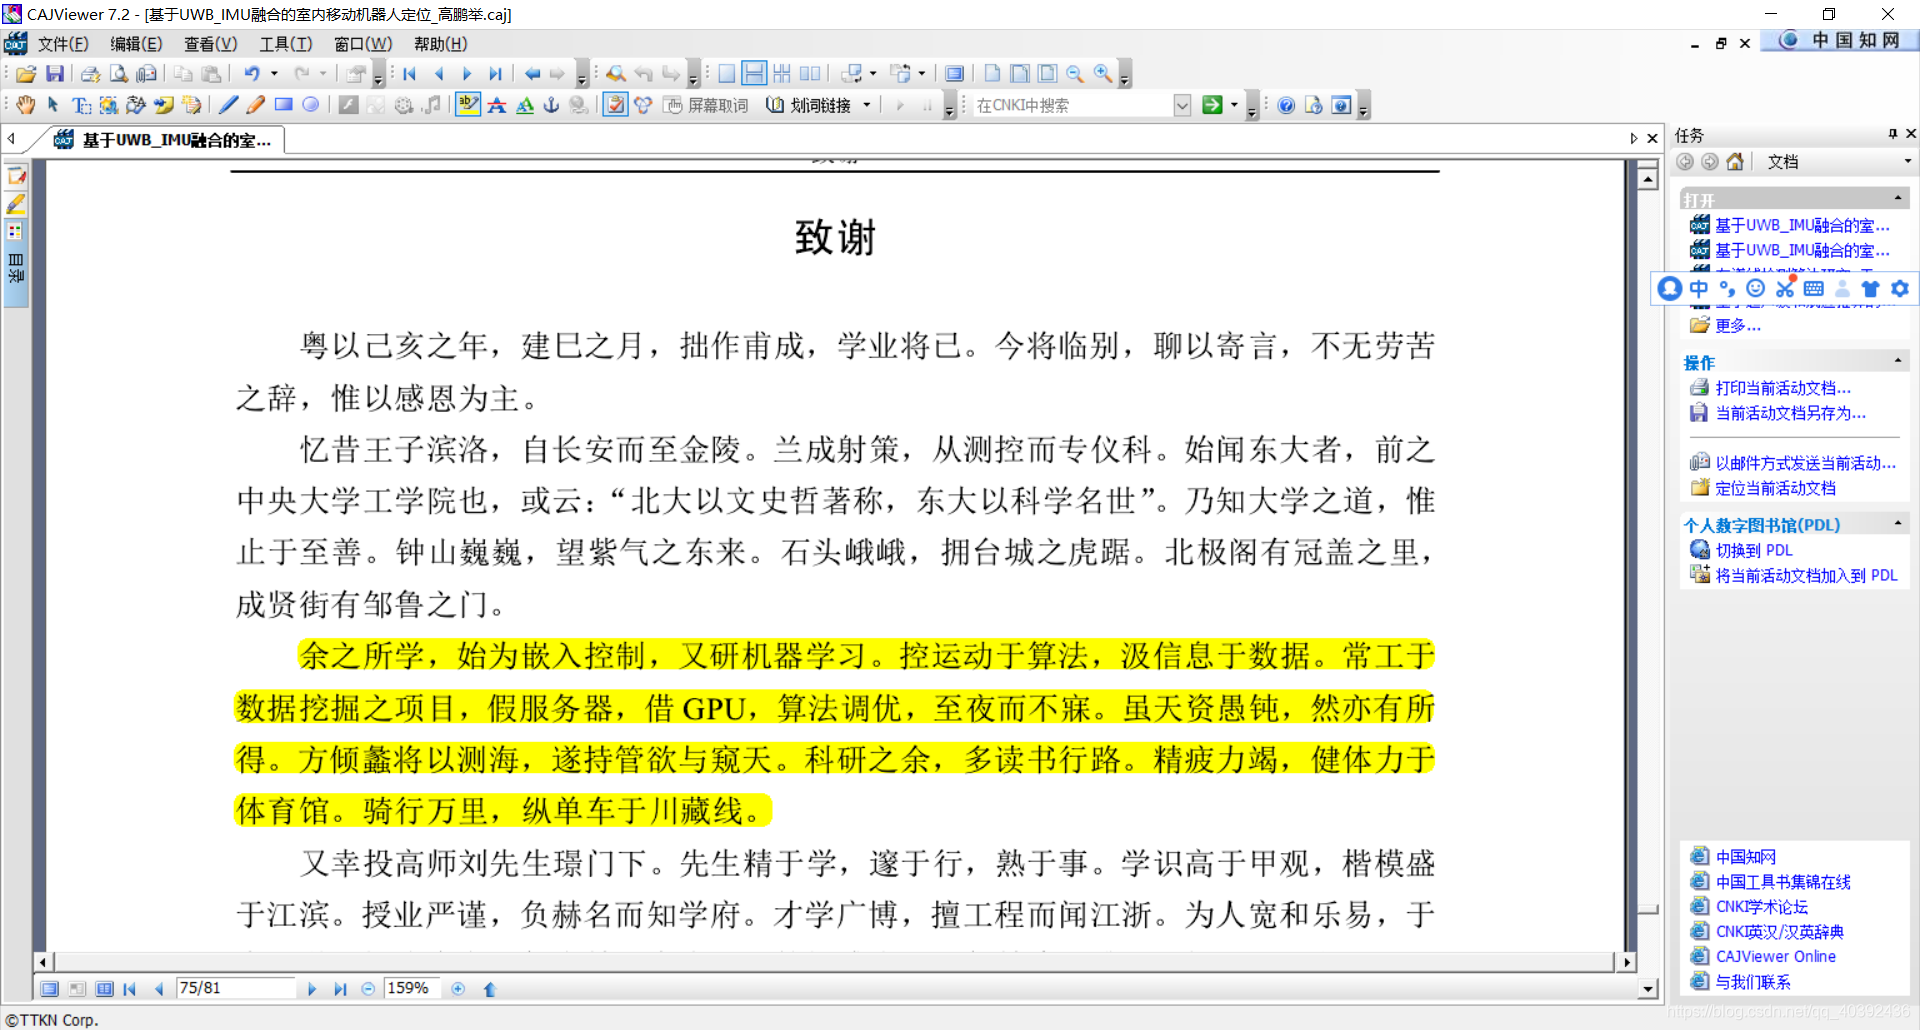Click the 159% zoom level field
Image resolution: width=1920 pixels, height=1030 pixels.
(x=411, y=988)
